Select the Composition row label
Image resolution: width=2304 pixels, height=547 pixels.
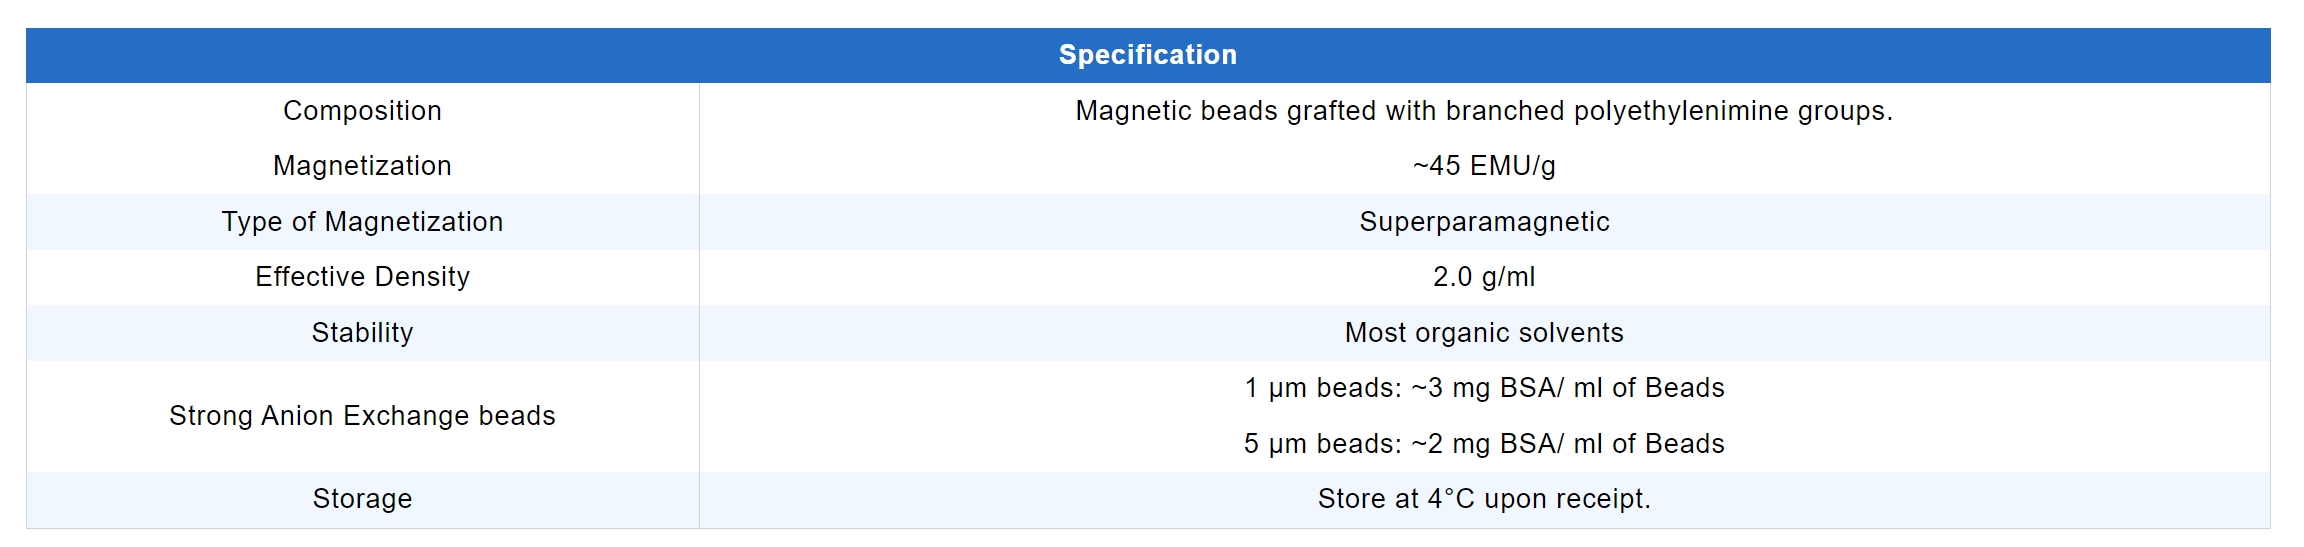point(362,111)
